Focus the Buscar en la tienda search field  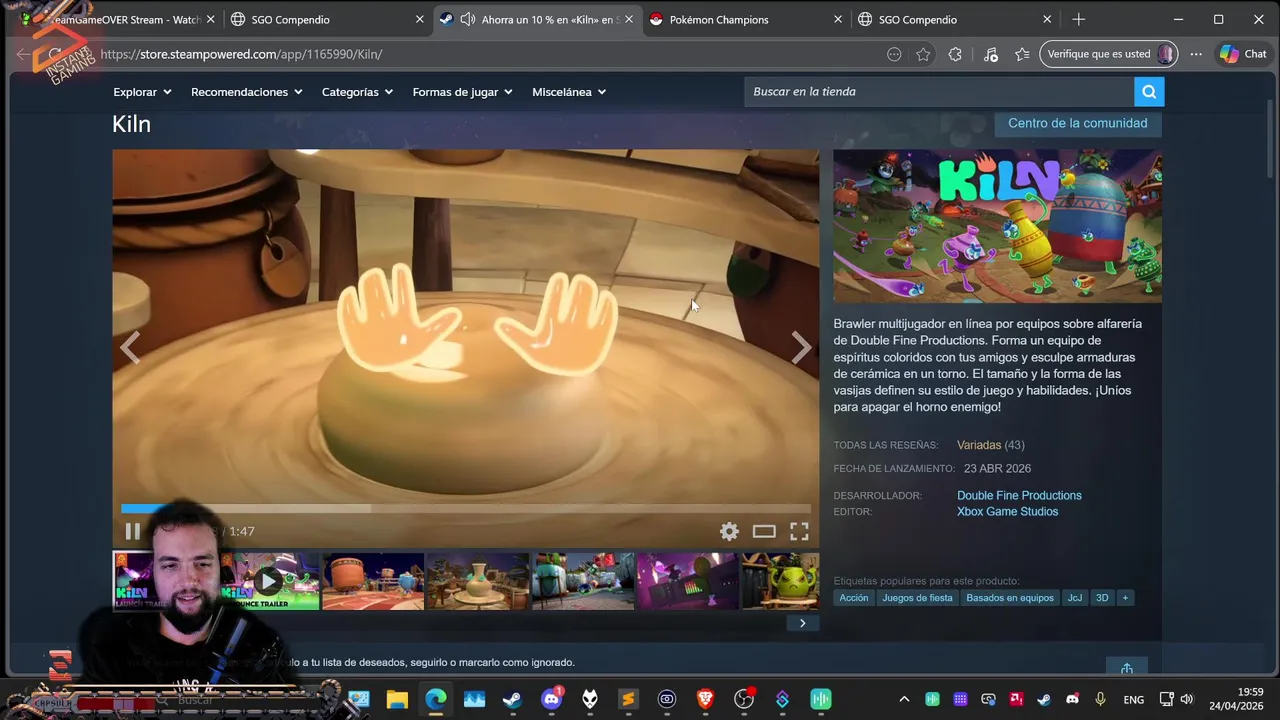click(x=939, y=92)
